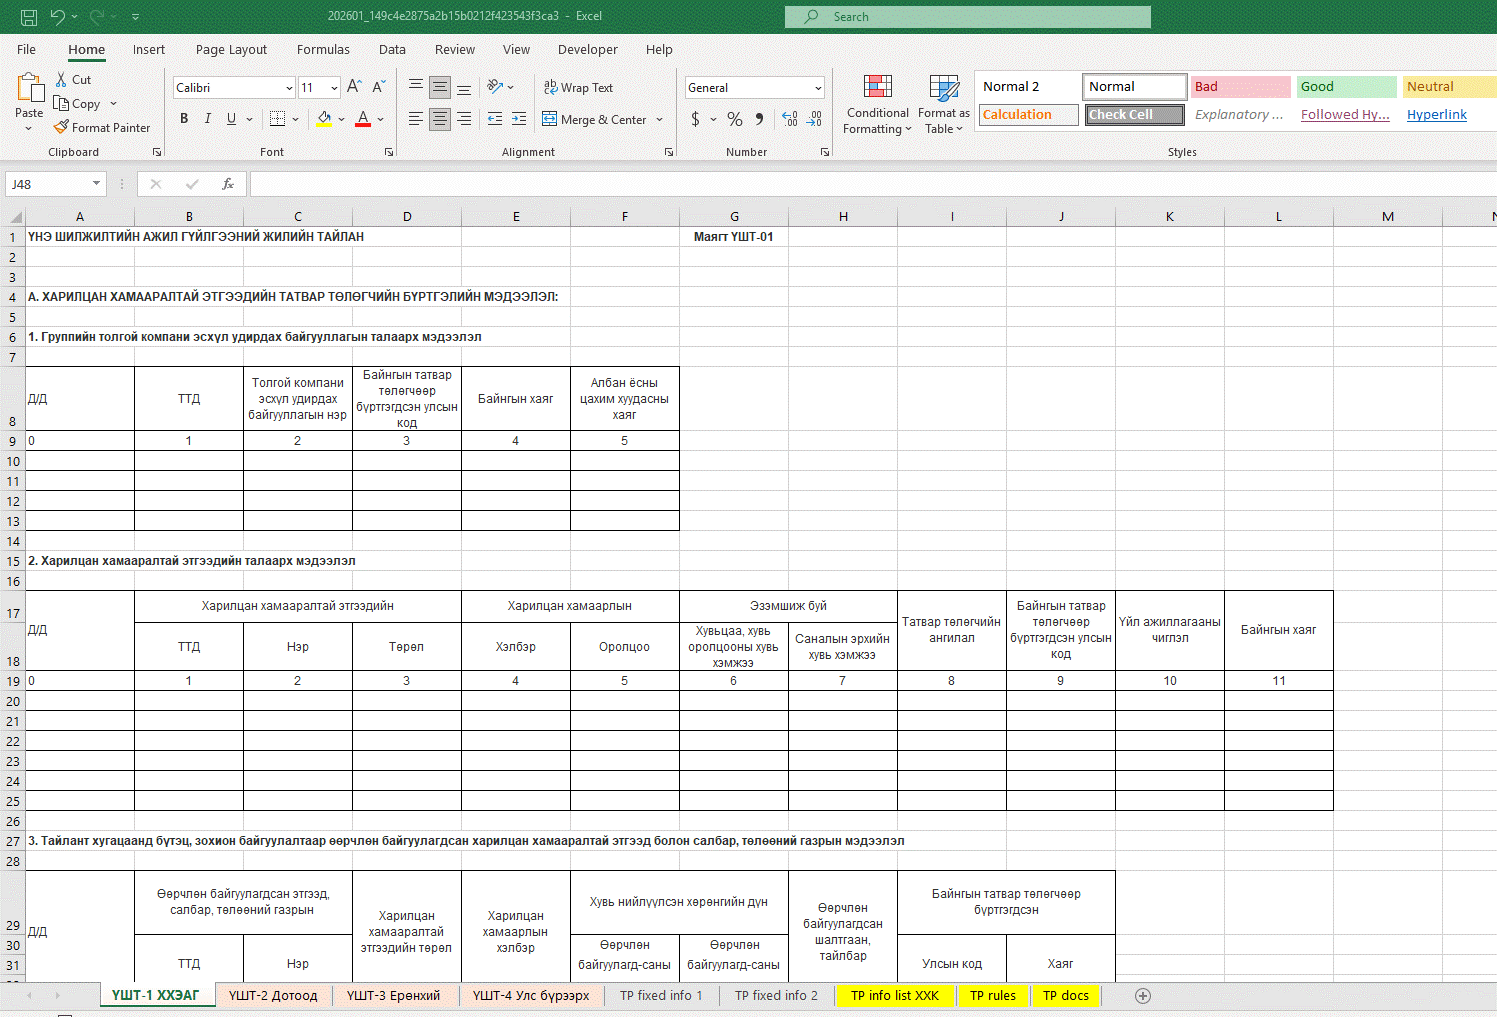Toggle Italic formatting

(208, 119)
